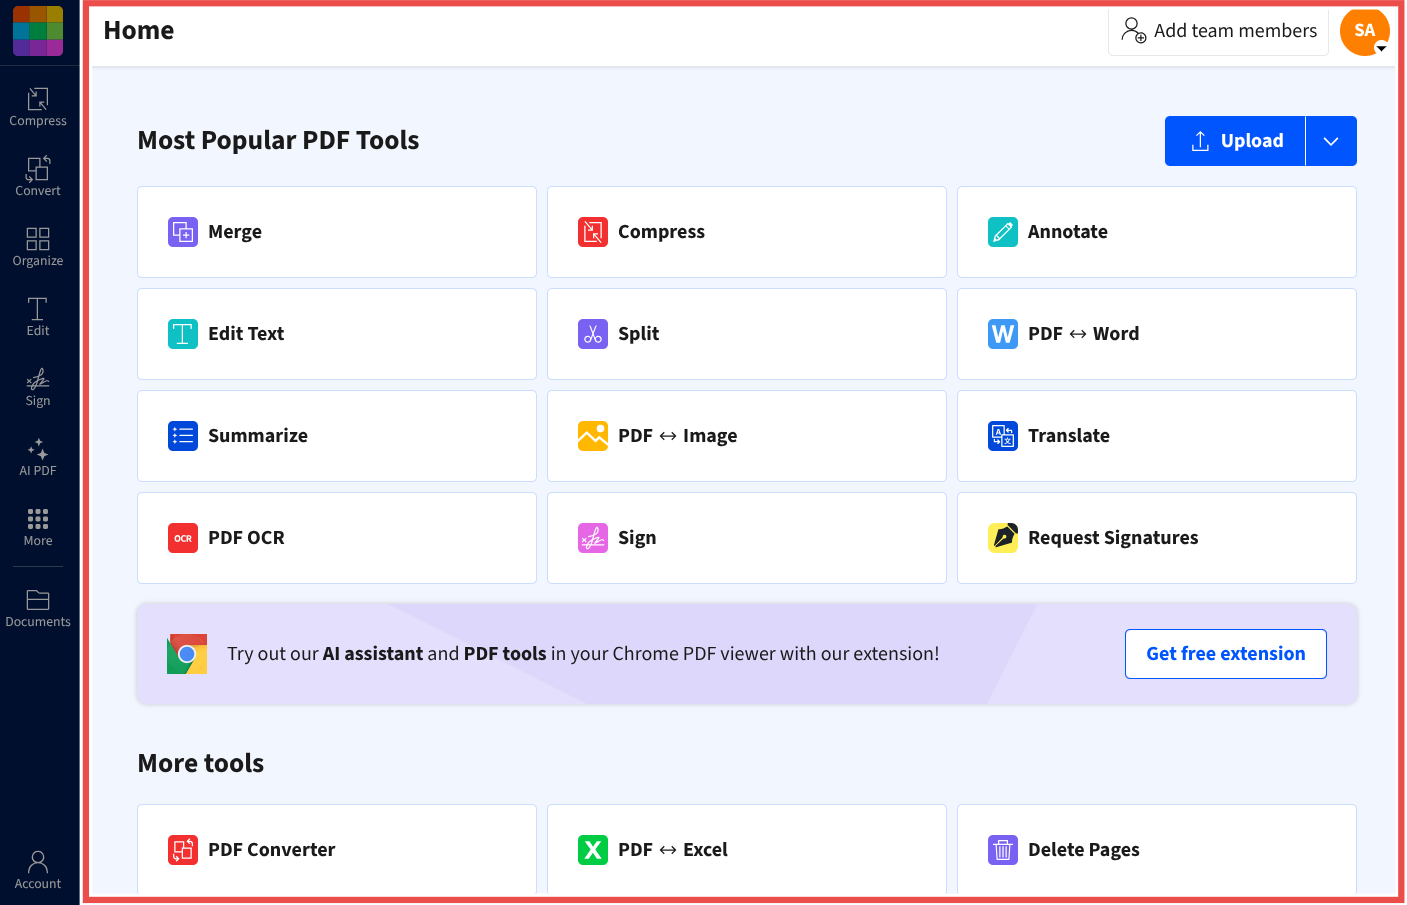Open Account settings from the sidebar
Screen dimensions: 1407x905
tap(38, 869)
